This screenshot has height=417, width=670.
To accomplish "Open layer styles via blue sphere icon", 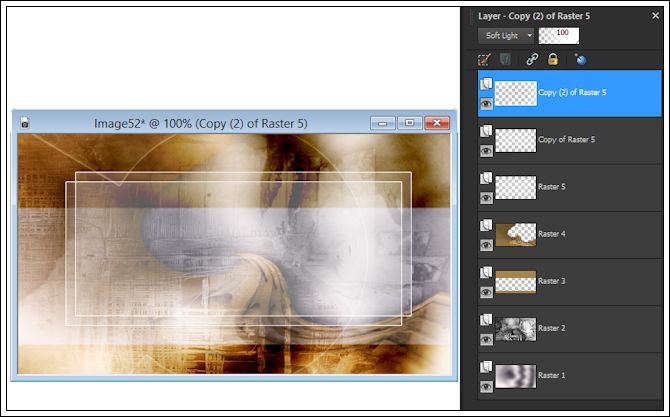I will (580, 59).
